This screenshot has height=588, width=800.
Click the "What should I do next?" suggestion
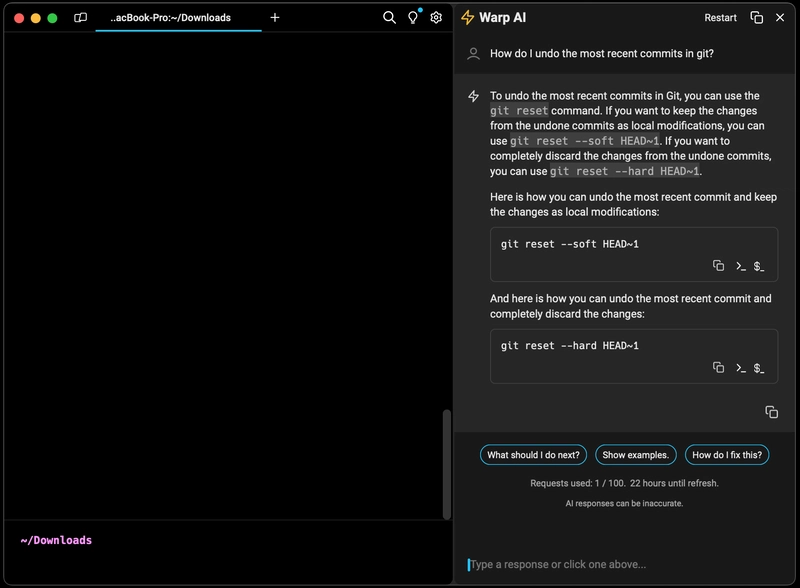point(533,455)
